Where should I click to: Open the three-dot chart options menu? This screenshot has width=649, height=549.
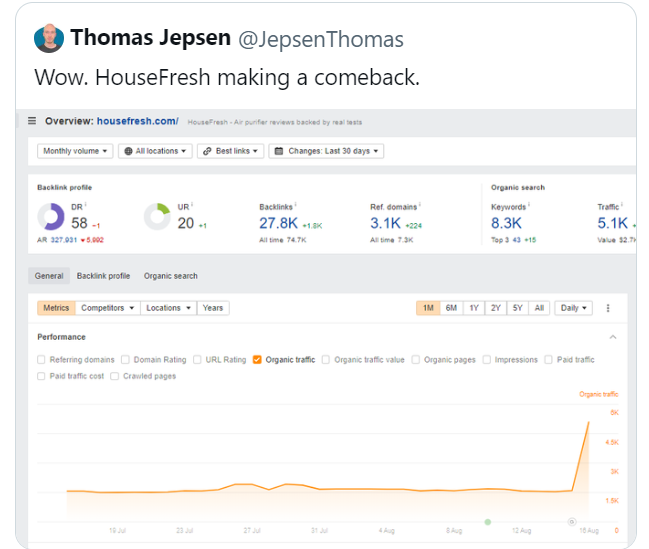[x=607, y=308]
